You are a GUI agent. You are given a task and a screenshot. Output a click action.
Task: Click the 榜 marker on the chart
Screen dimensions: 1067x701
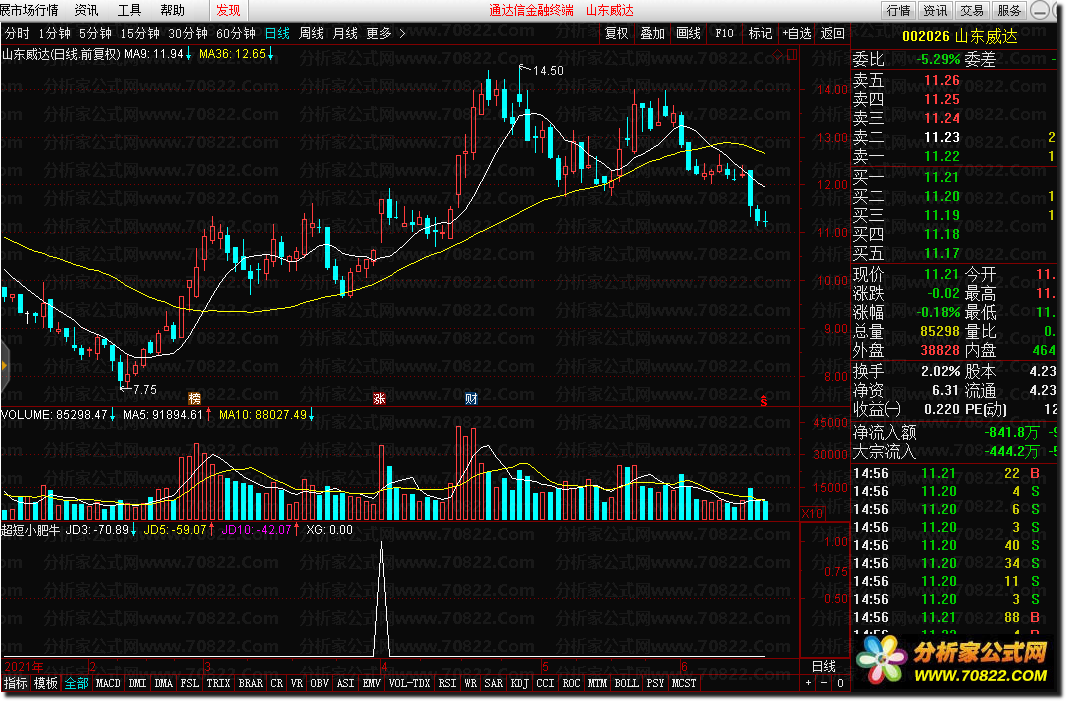click(x=195, y=398)
